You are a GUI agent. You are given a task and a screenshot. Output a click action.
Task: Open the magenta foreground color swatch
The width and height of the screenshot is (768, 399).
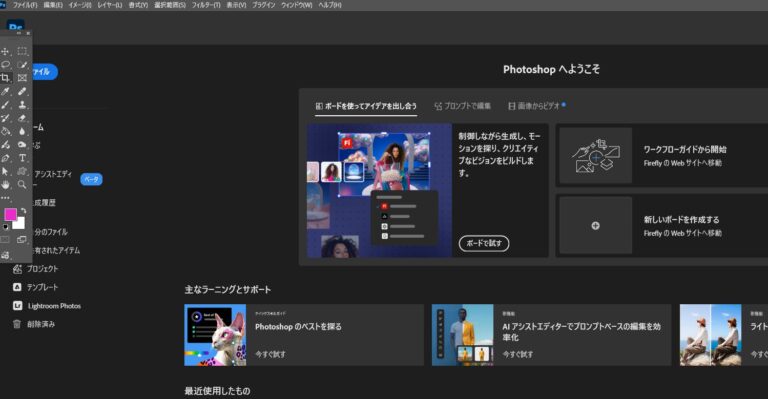click(10, 214)
